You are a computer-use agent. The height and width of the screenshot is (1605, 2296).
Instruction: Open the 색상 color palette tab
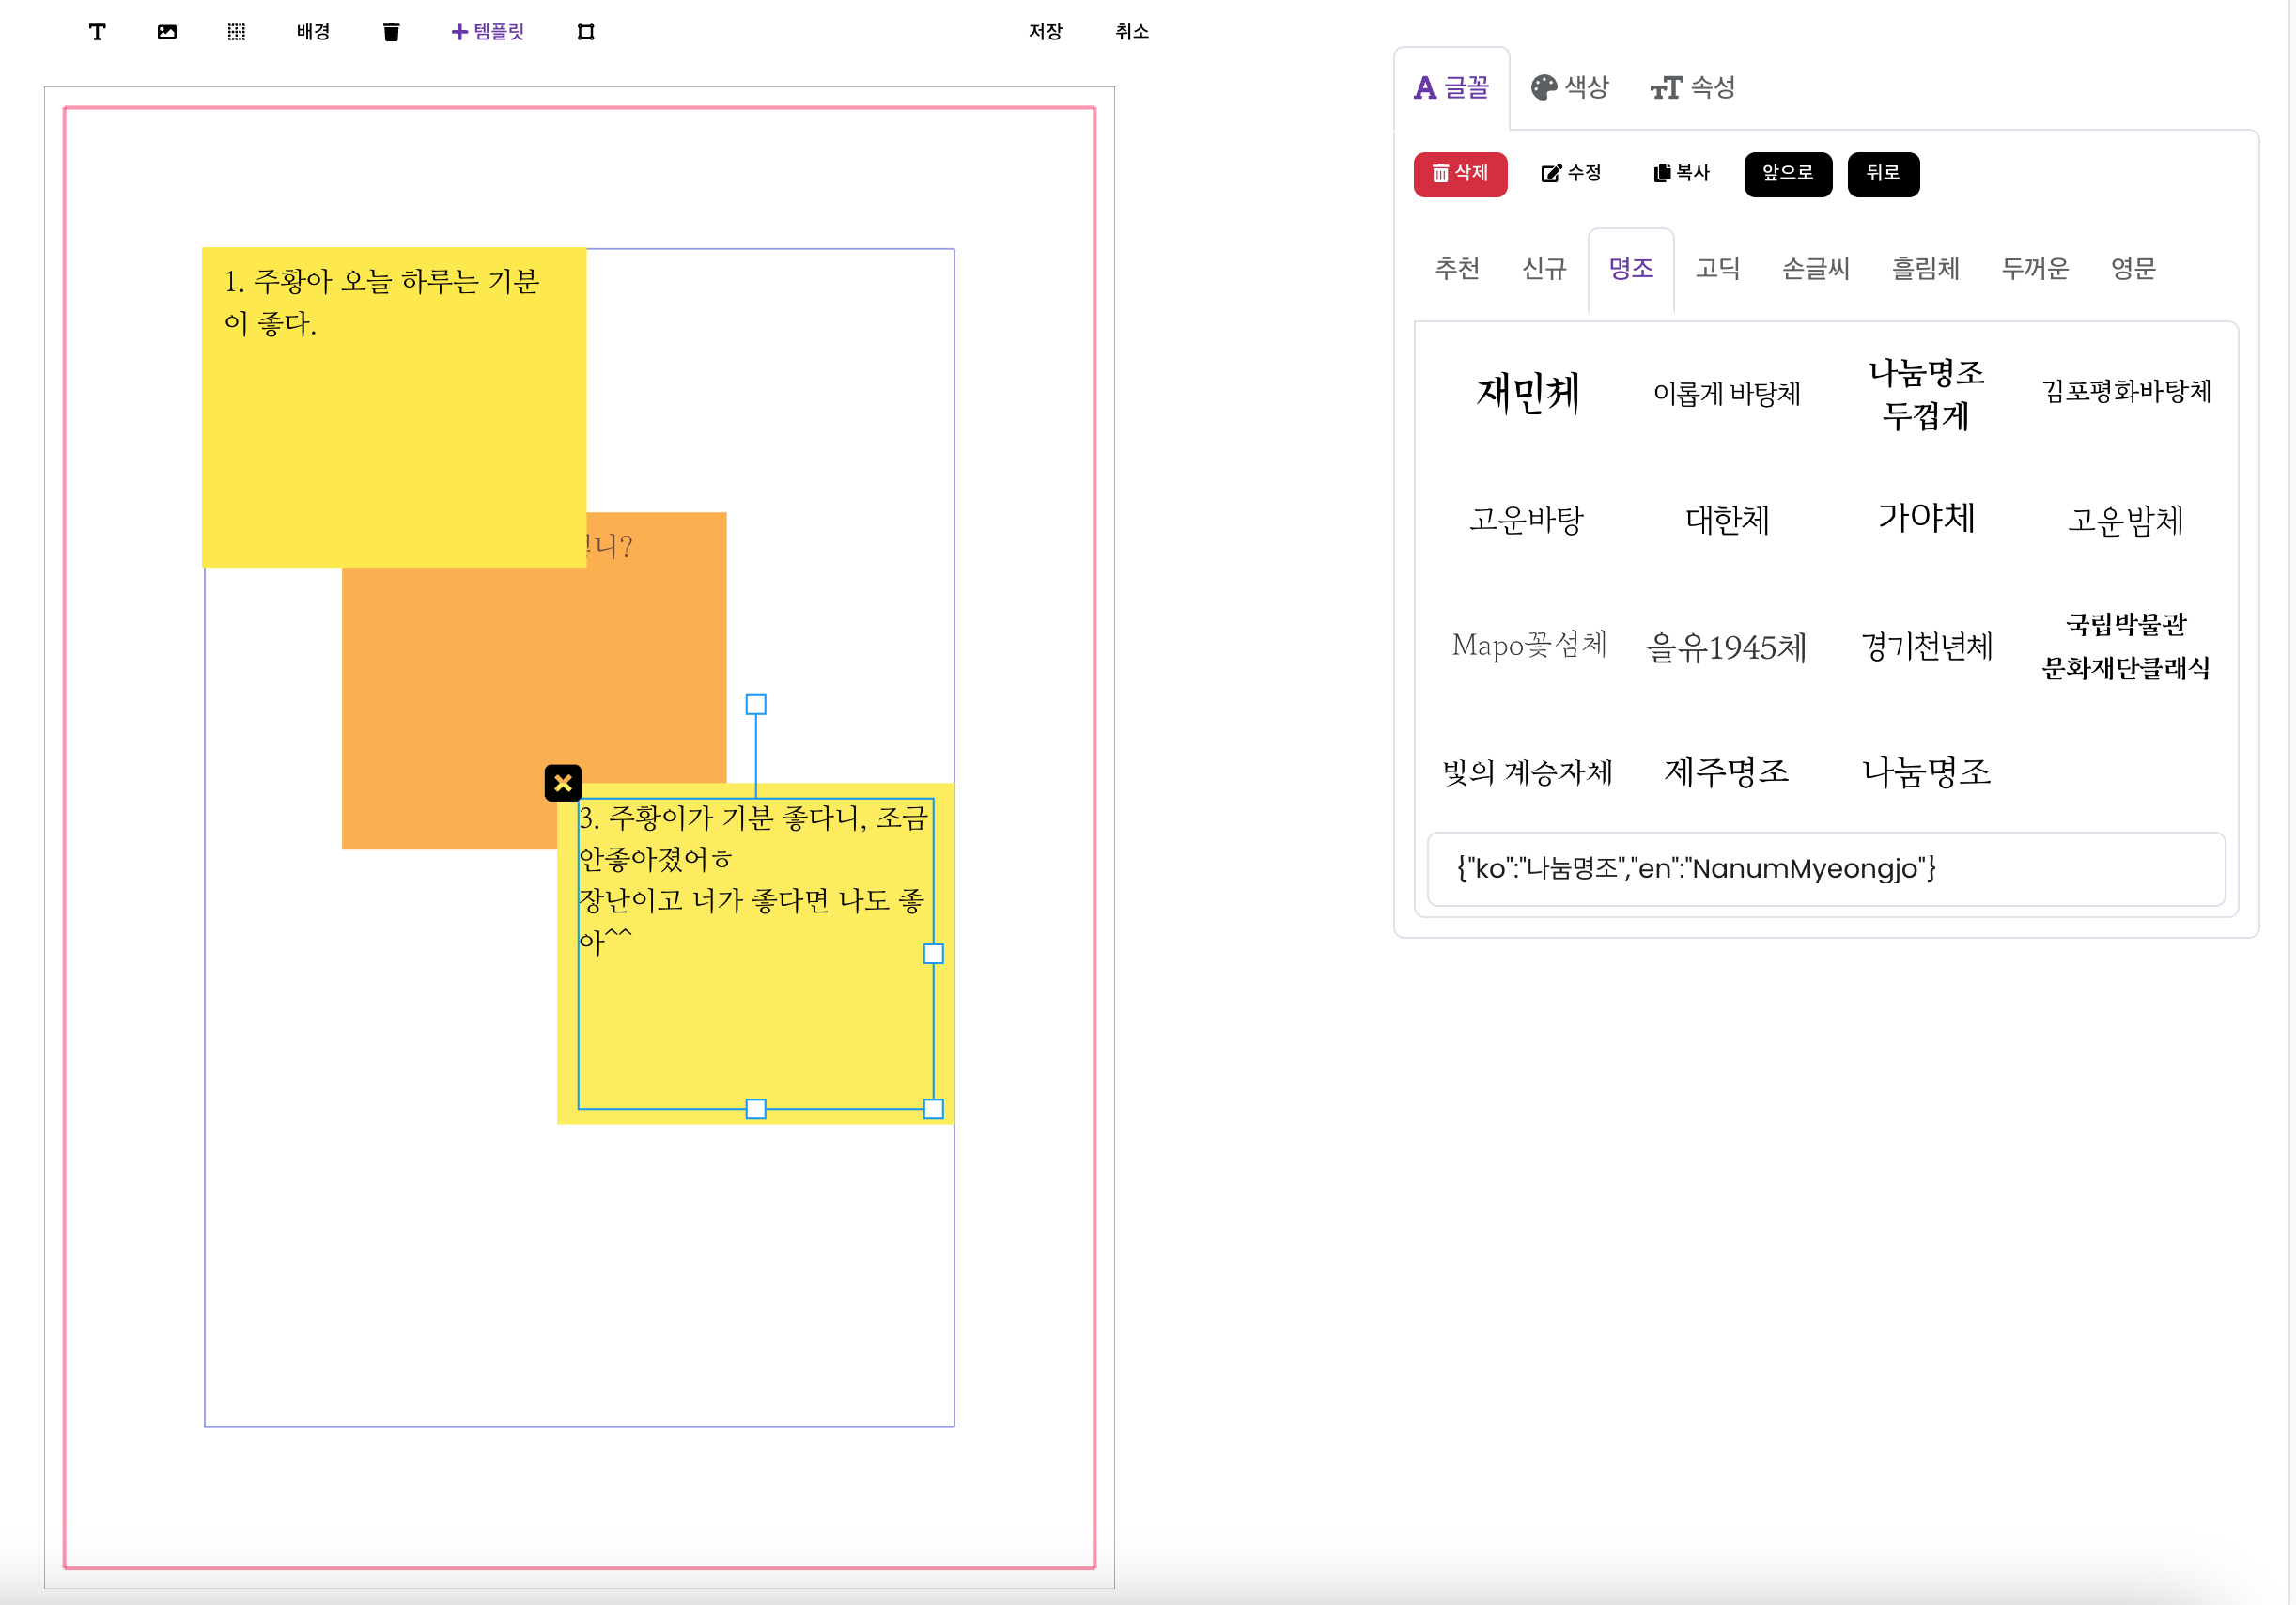[x=1570, y=88]
